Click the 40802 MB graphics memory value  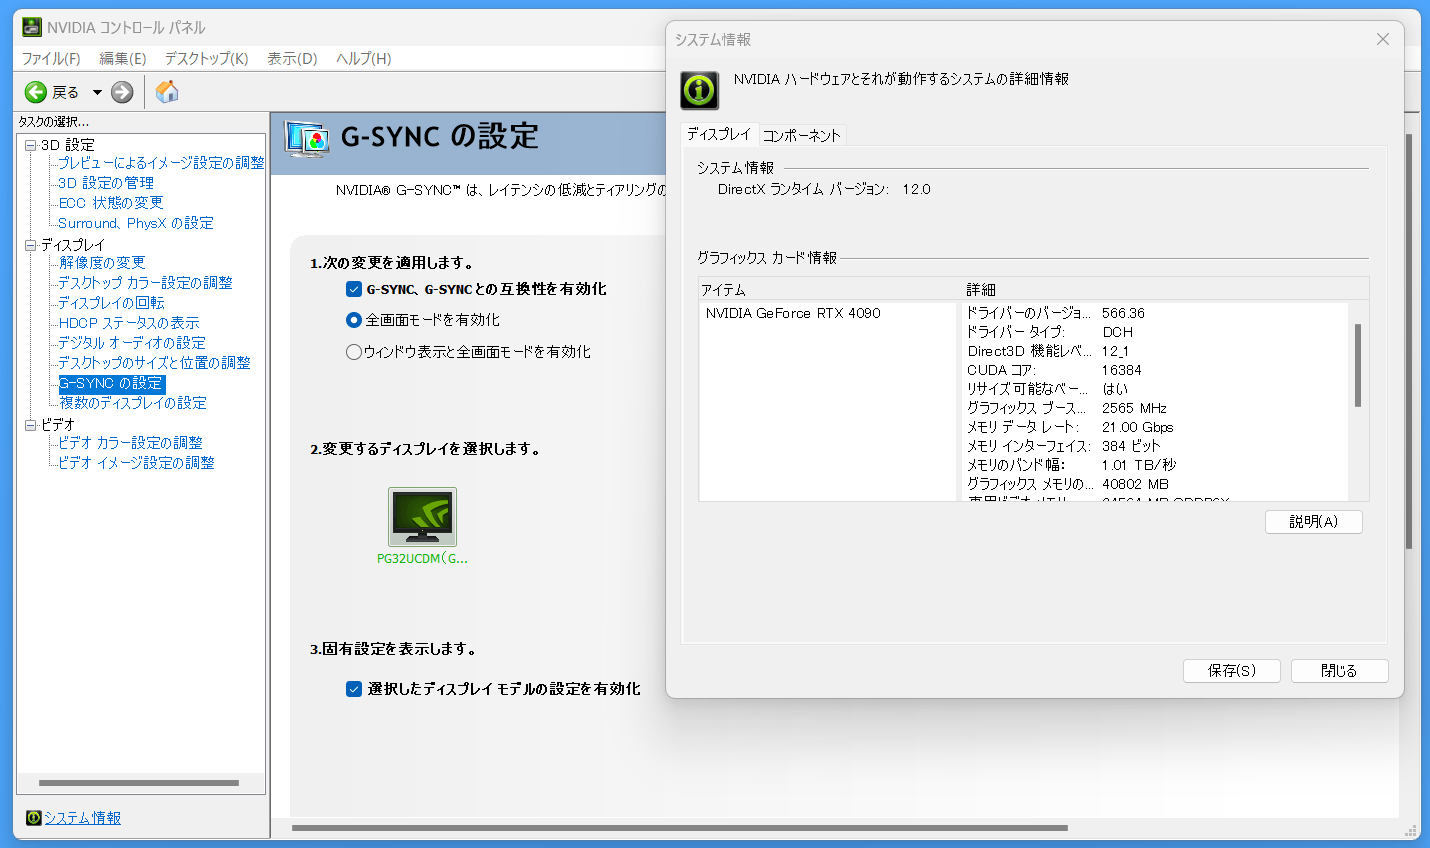[1135, 484]
